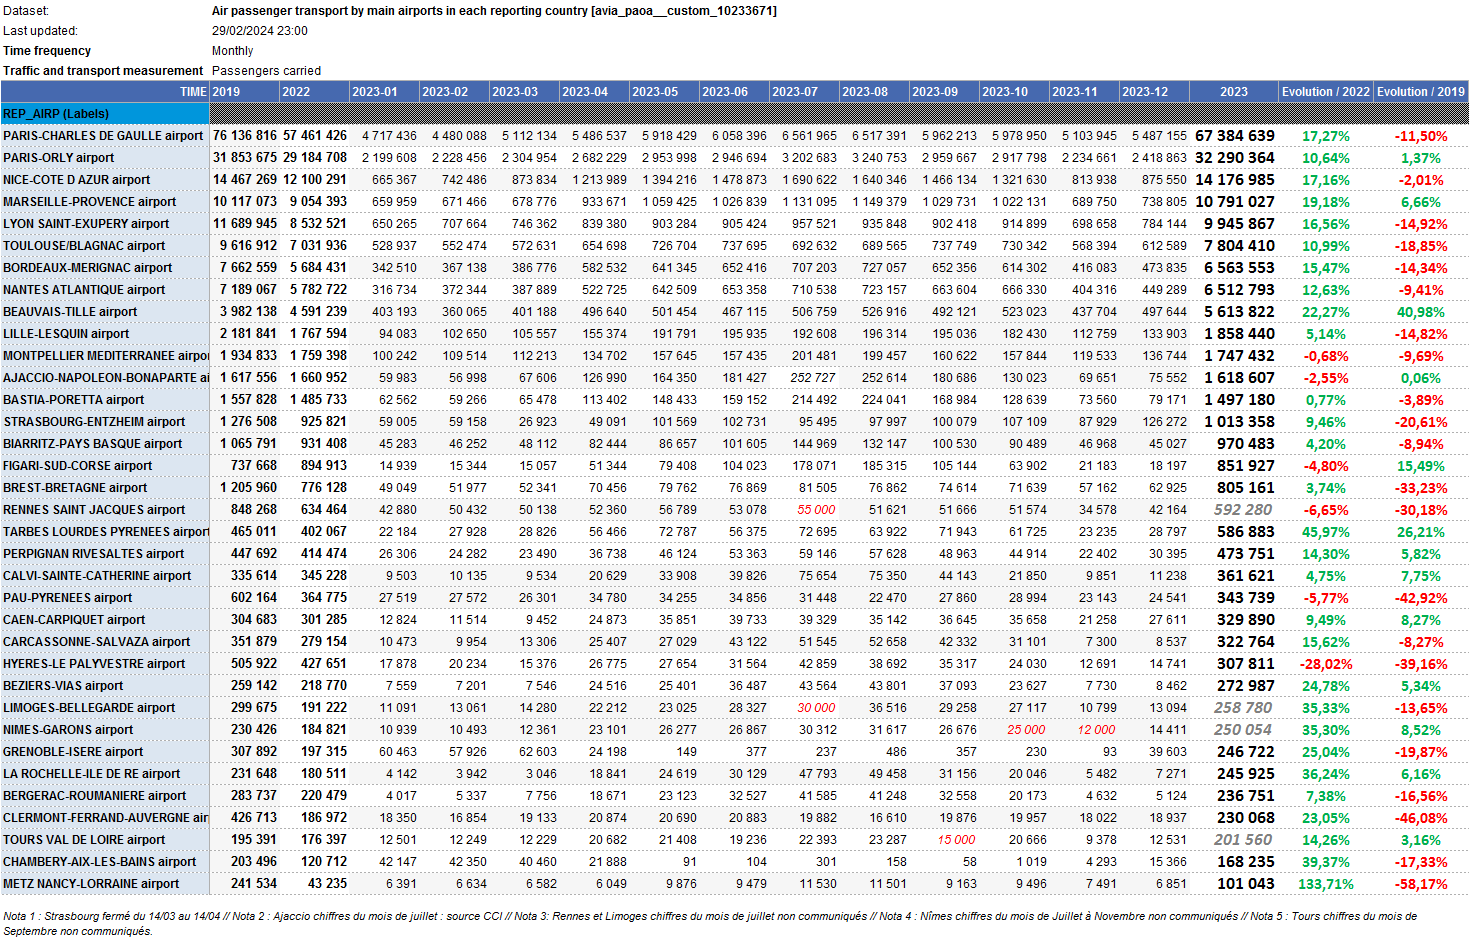Click the 2023 total '67 384 639'
Image resolution: width=1469 pixels, height=939 pixels.
(1235, 135)
